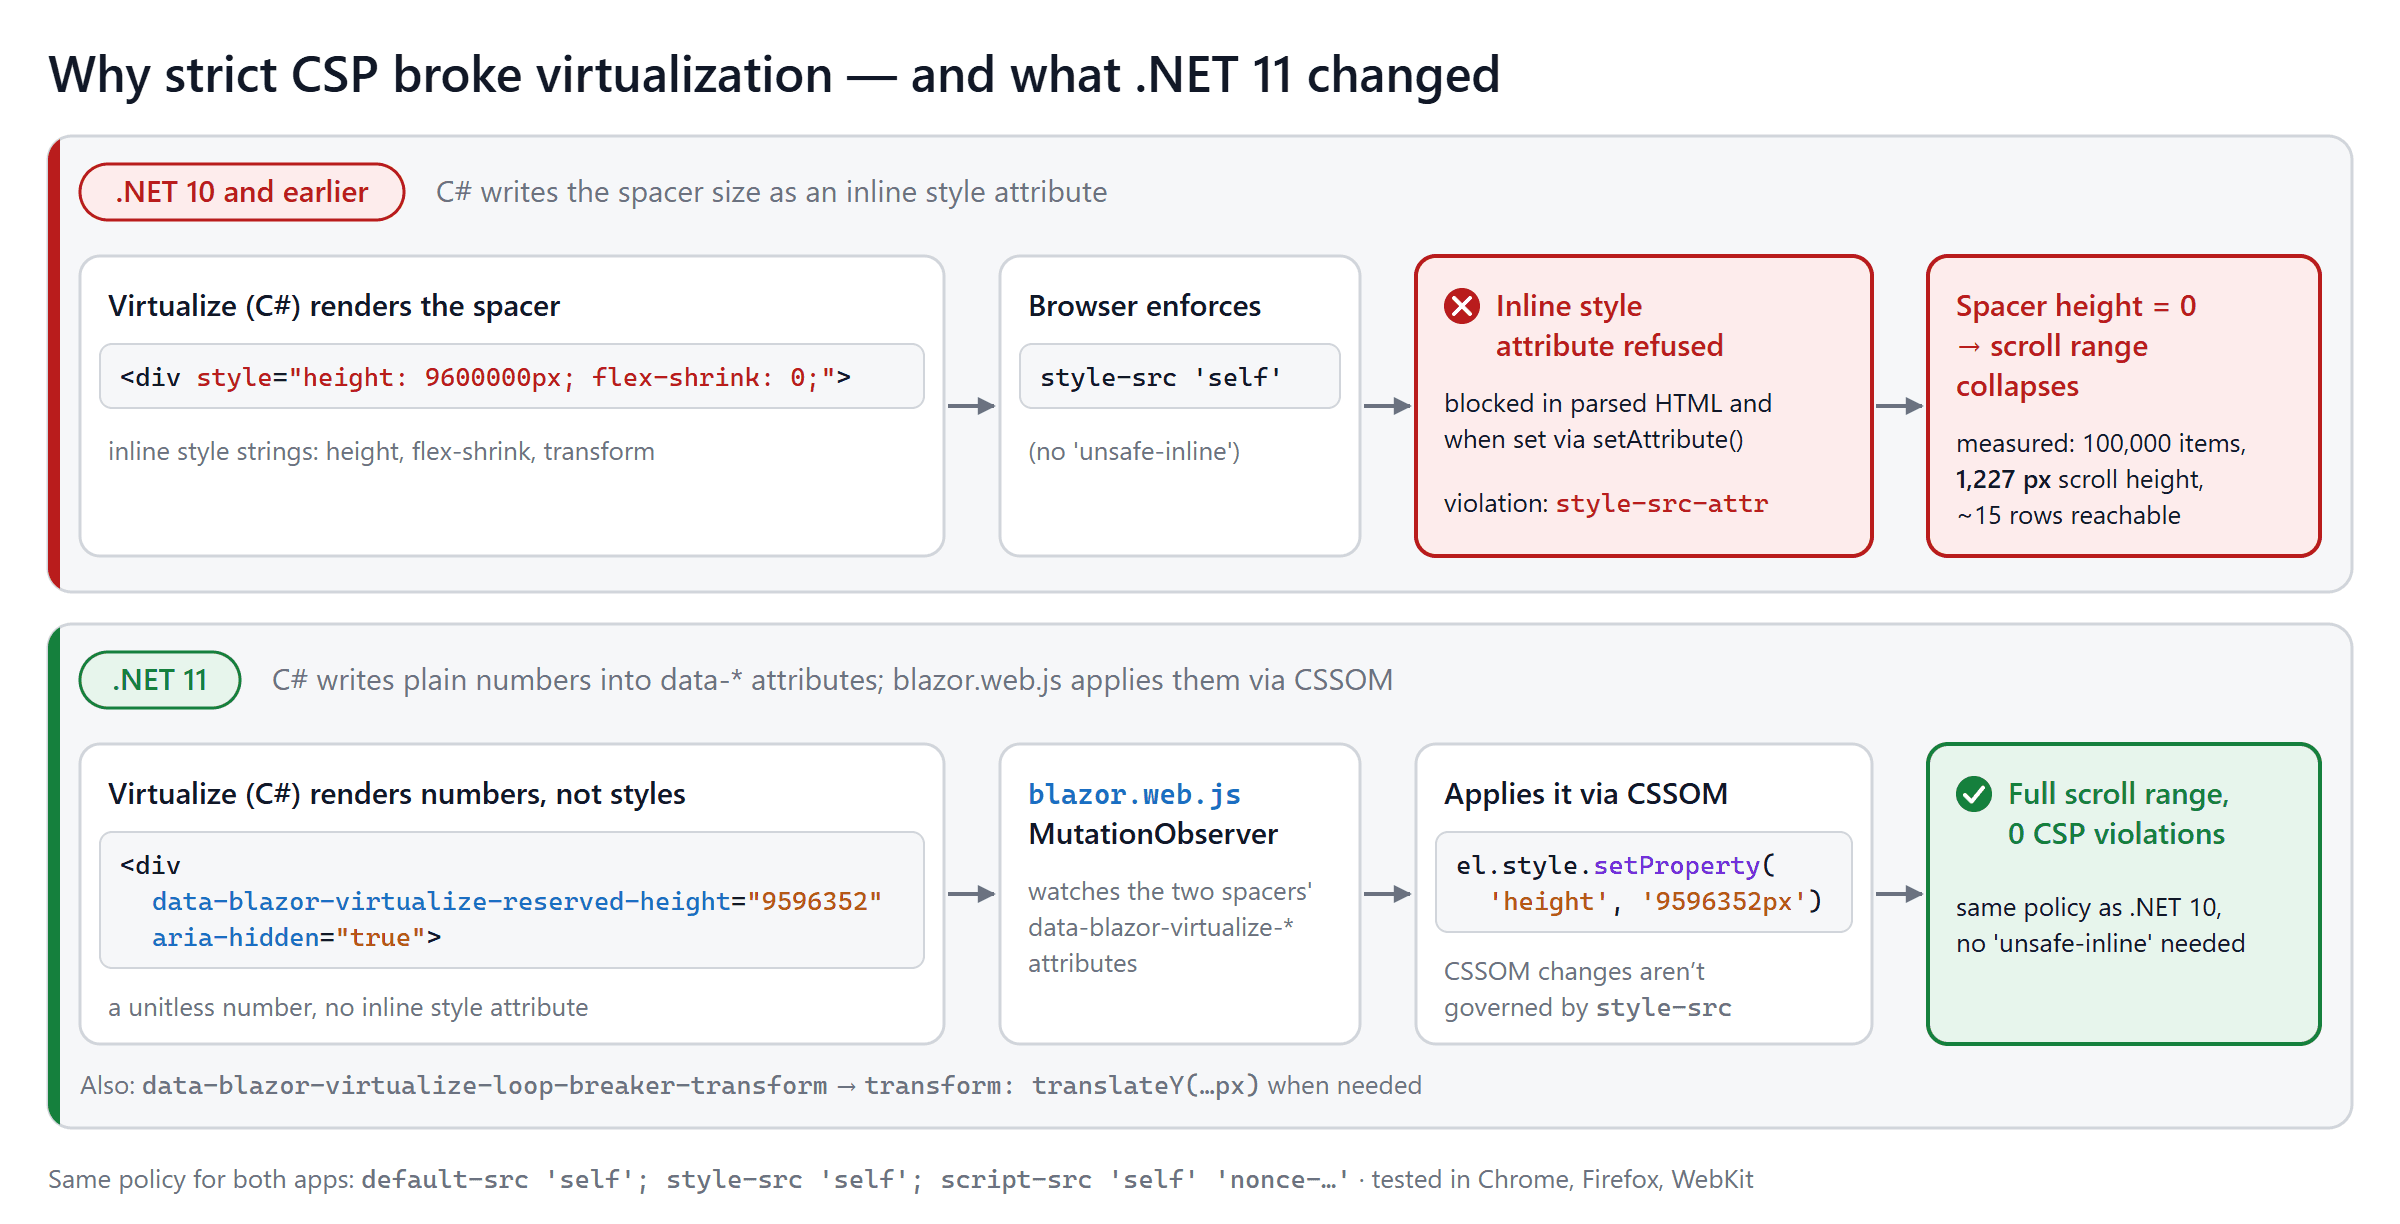The width and height of the screenshot is (2400, 1224).
Task: Click 'inline style strings: height, flex-shrink, transform' caption
Action: click(381, 452)
